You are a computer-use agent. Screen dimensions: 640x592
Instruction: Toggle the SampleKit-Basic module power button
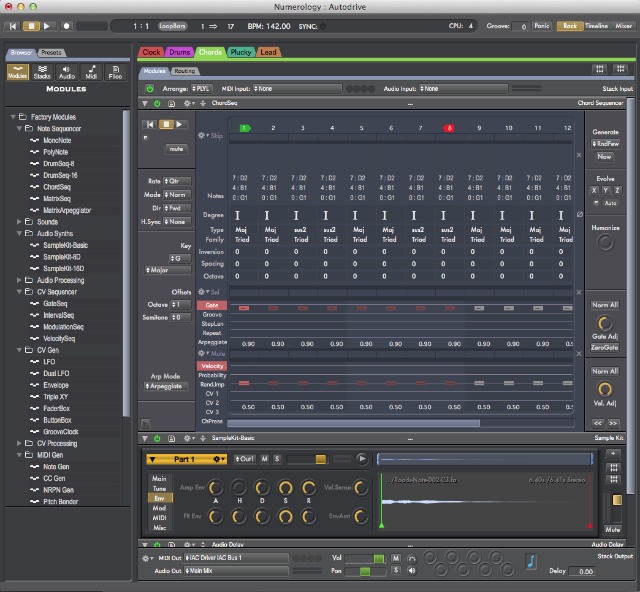157,438
